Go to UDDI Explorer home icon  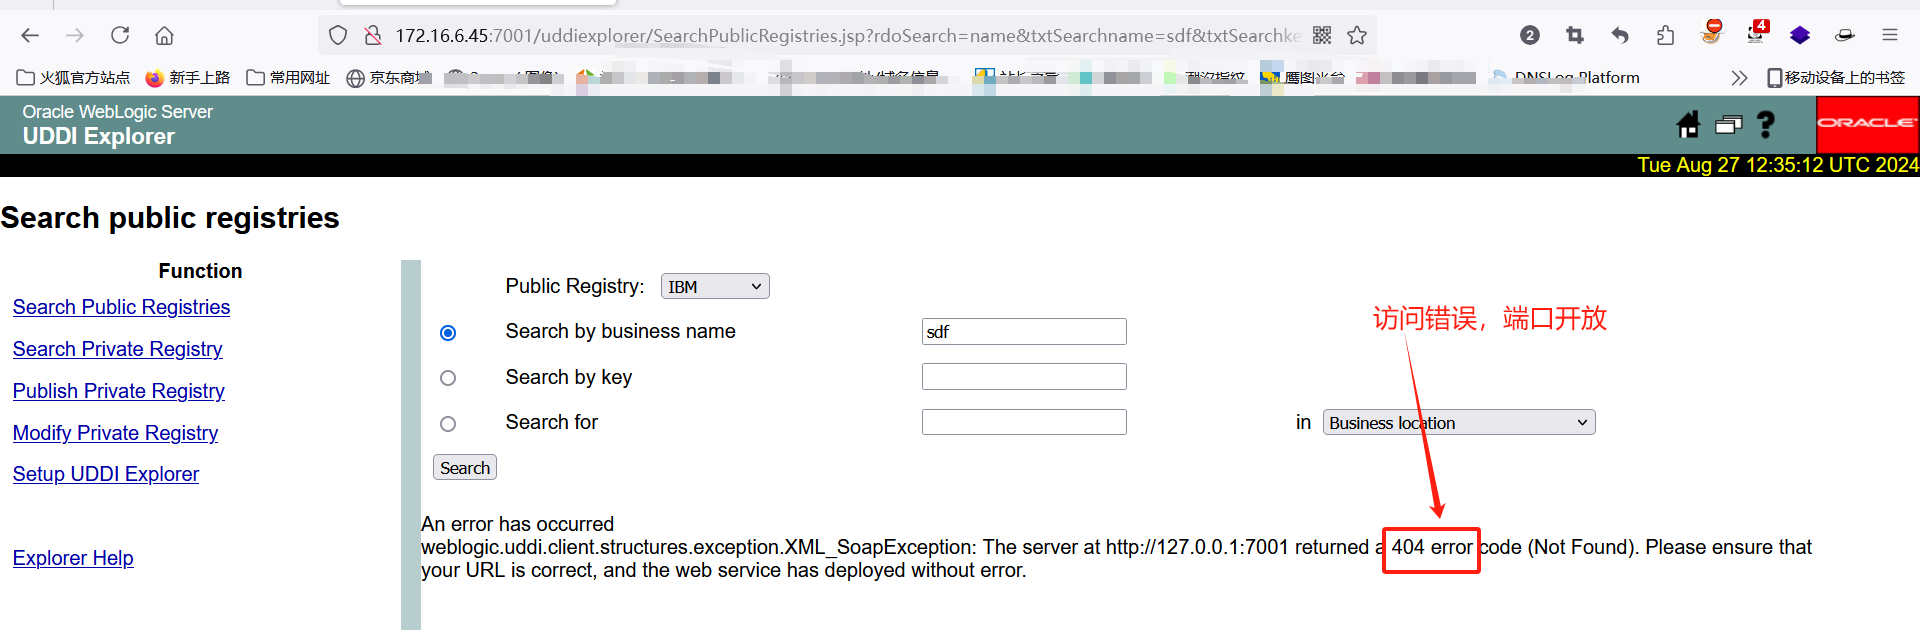pyautogui.click(x=1688, y=125)
